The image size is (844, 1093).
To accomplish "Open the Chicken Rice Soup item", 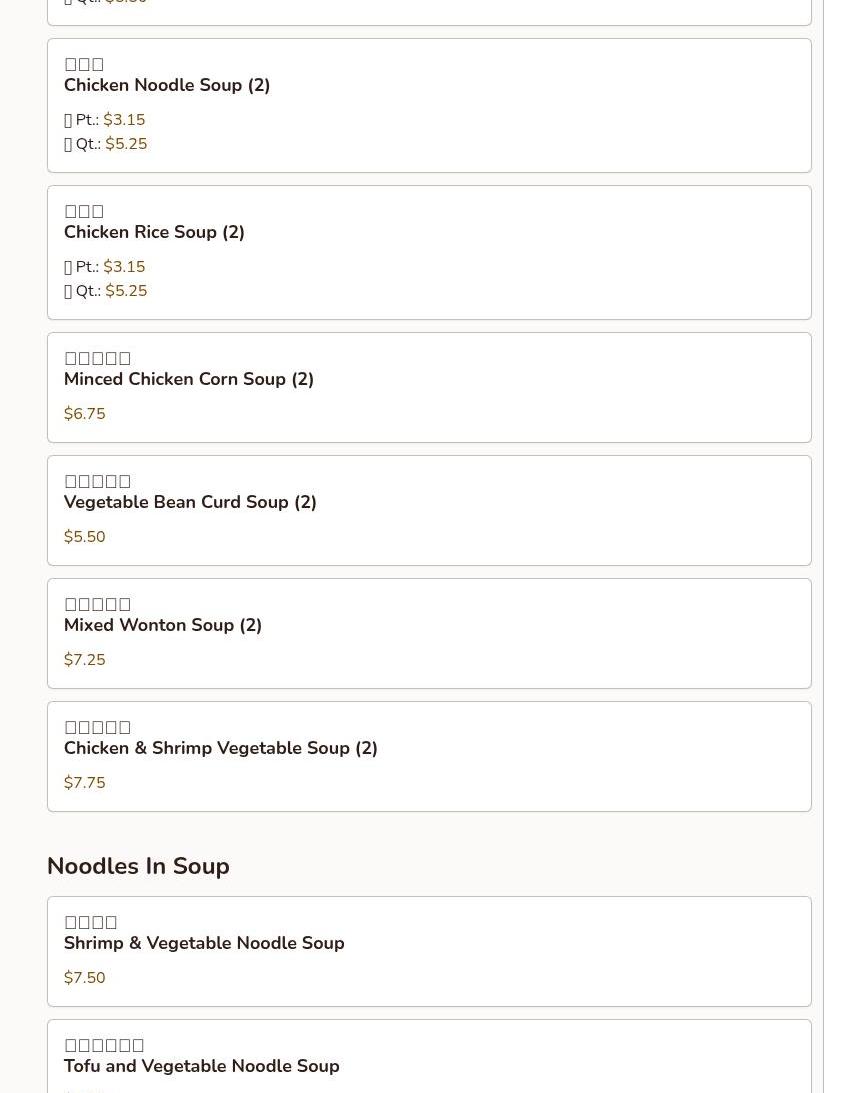I will click(x=154, y=233).
